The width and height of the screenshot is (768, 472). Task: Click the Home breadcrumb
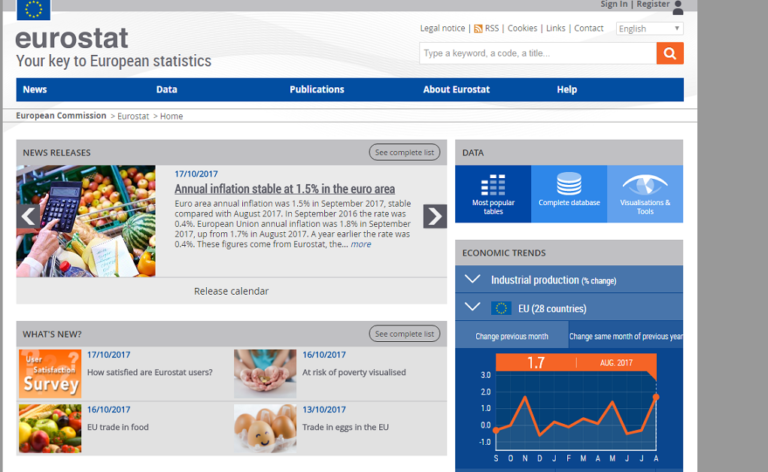(x=171, y=116)
